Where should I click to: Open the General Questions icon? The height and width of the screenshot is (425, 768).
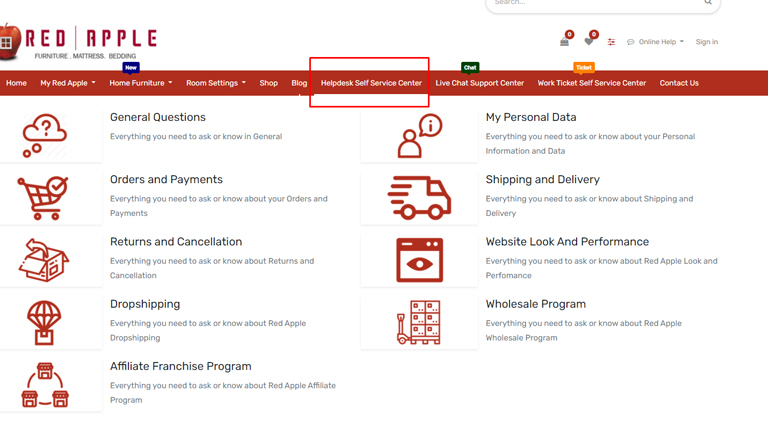(44, 135)
